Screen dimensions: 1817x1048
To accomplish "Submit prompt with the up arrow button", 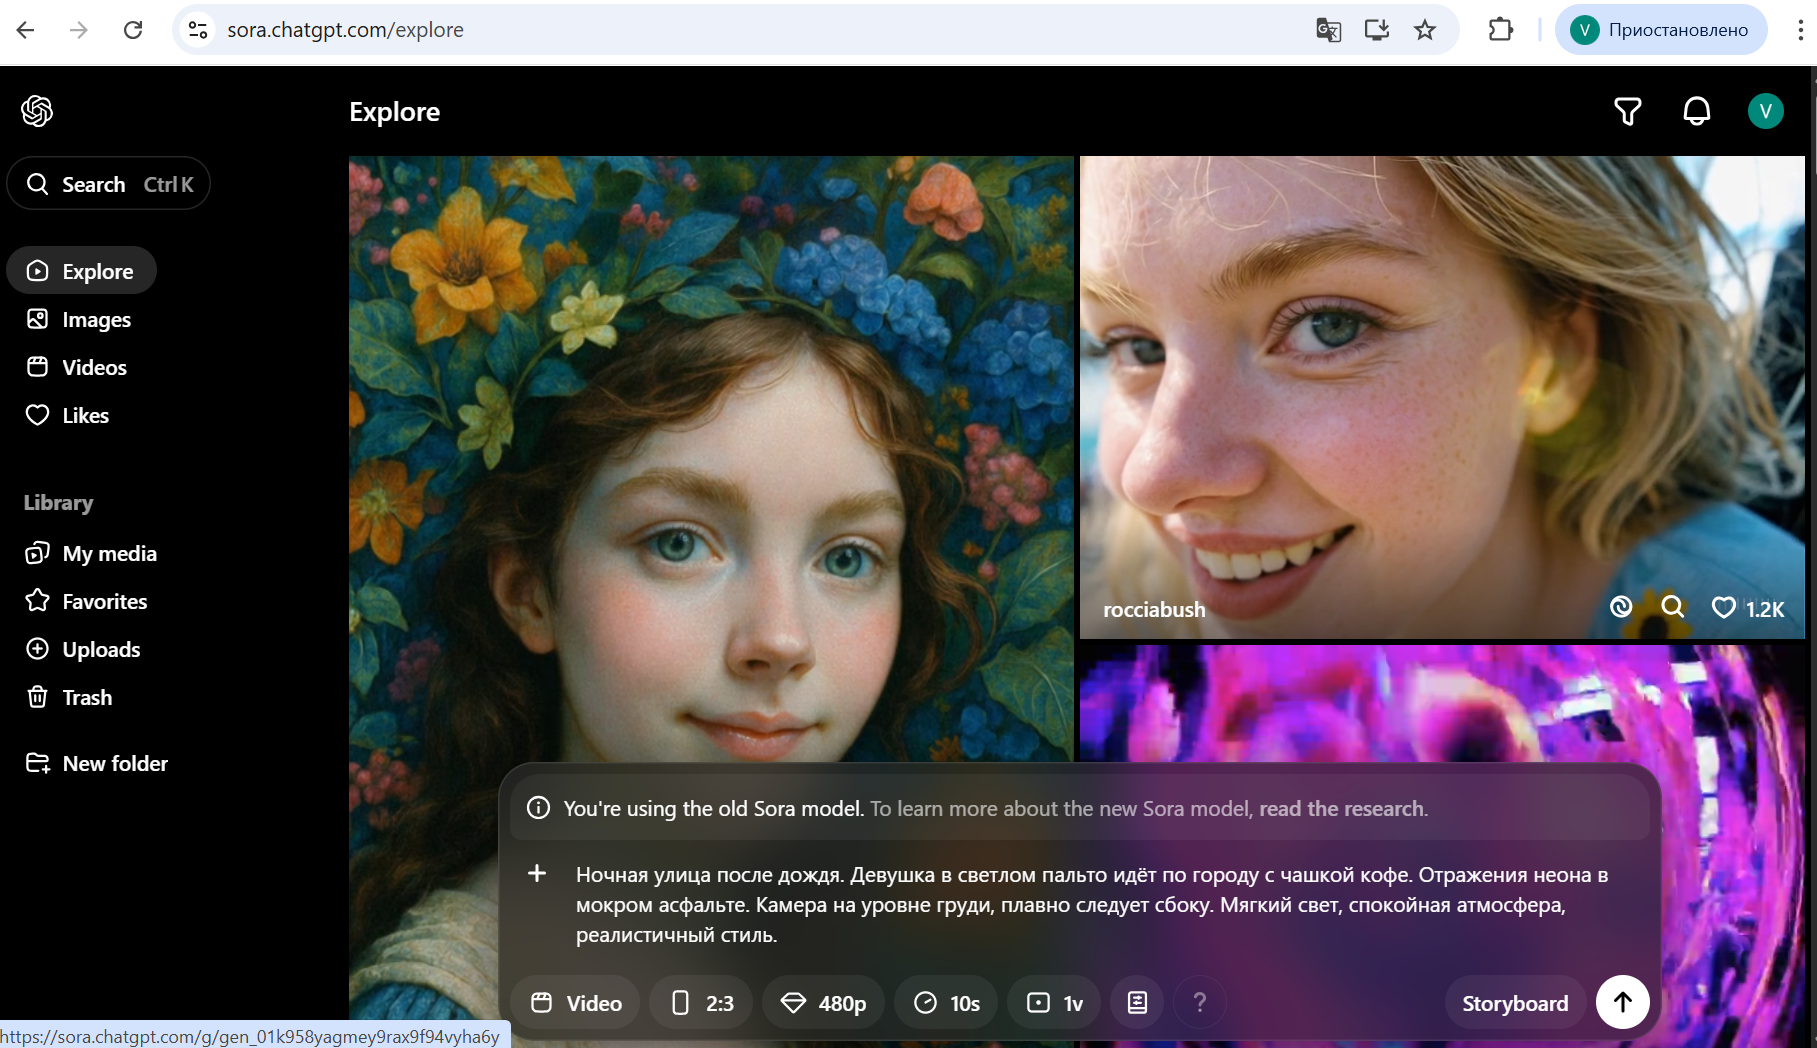I will point(1622,1002).
